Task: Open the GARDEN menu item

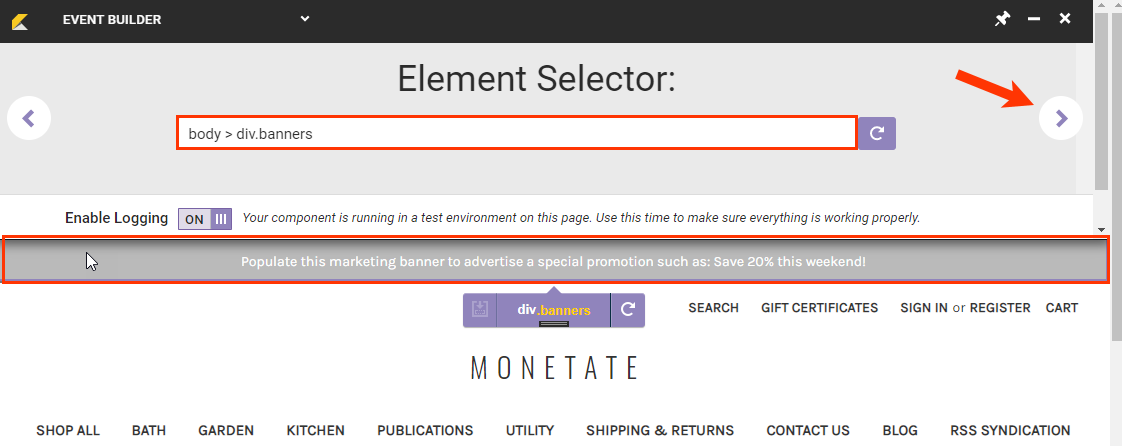Action: coord(226,430)
